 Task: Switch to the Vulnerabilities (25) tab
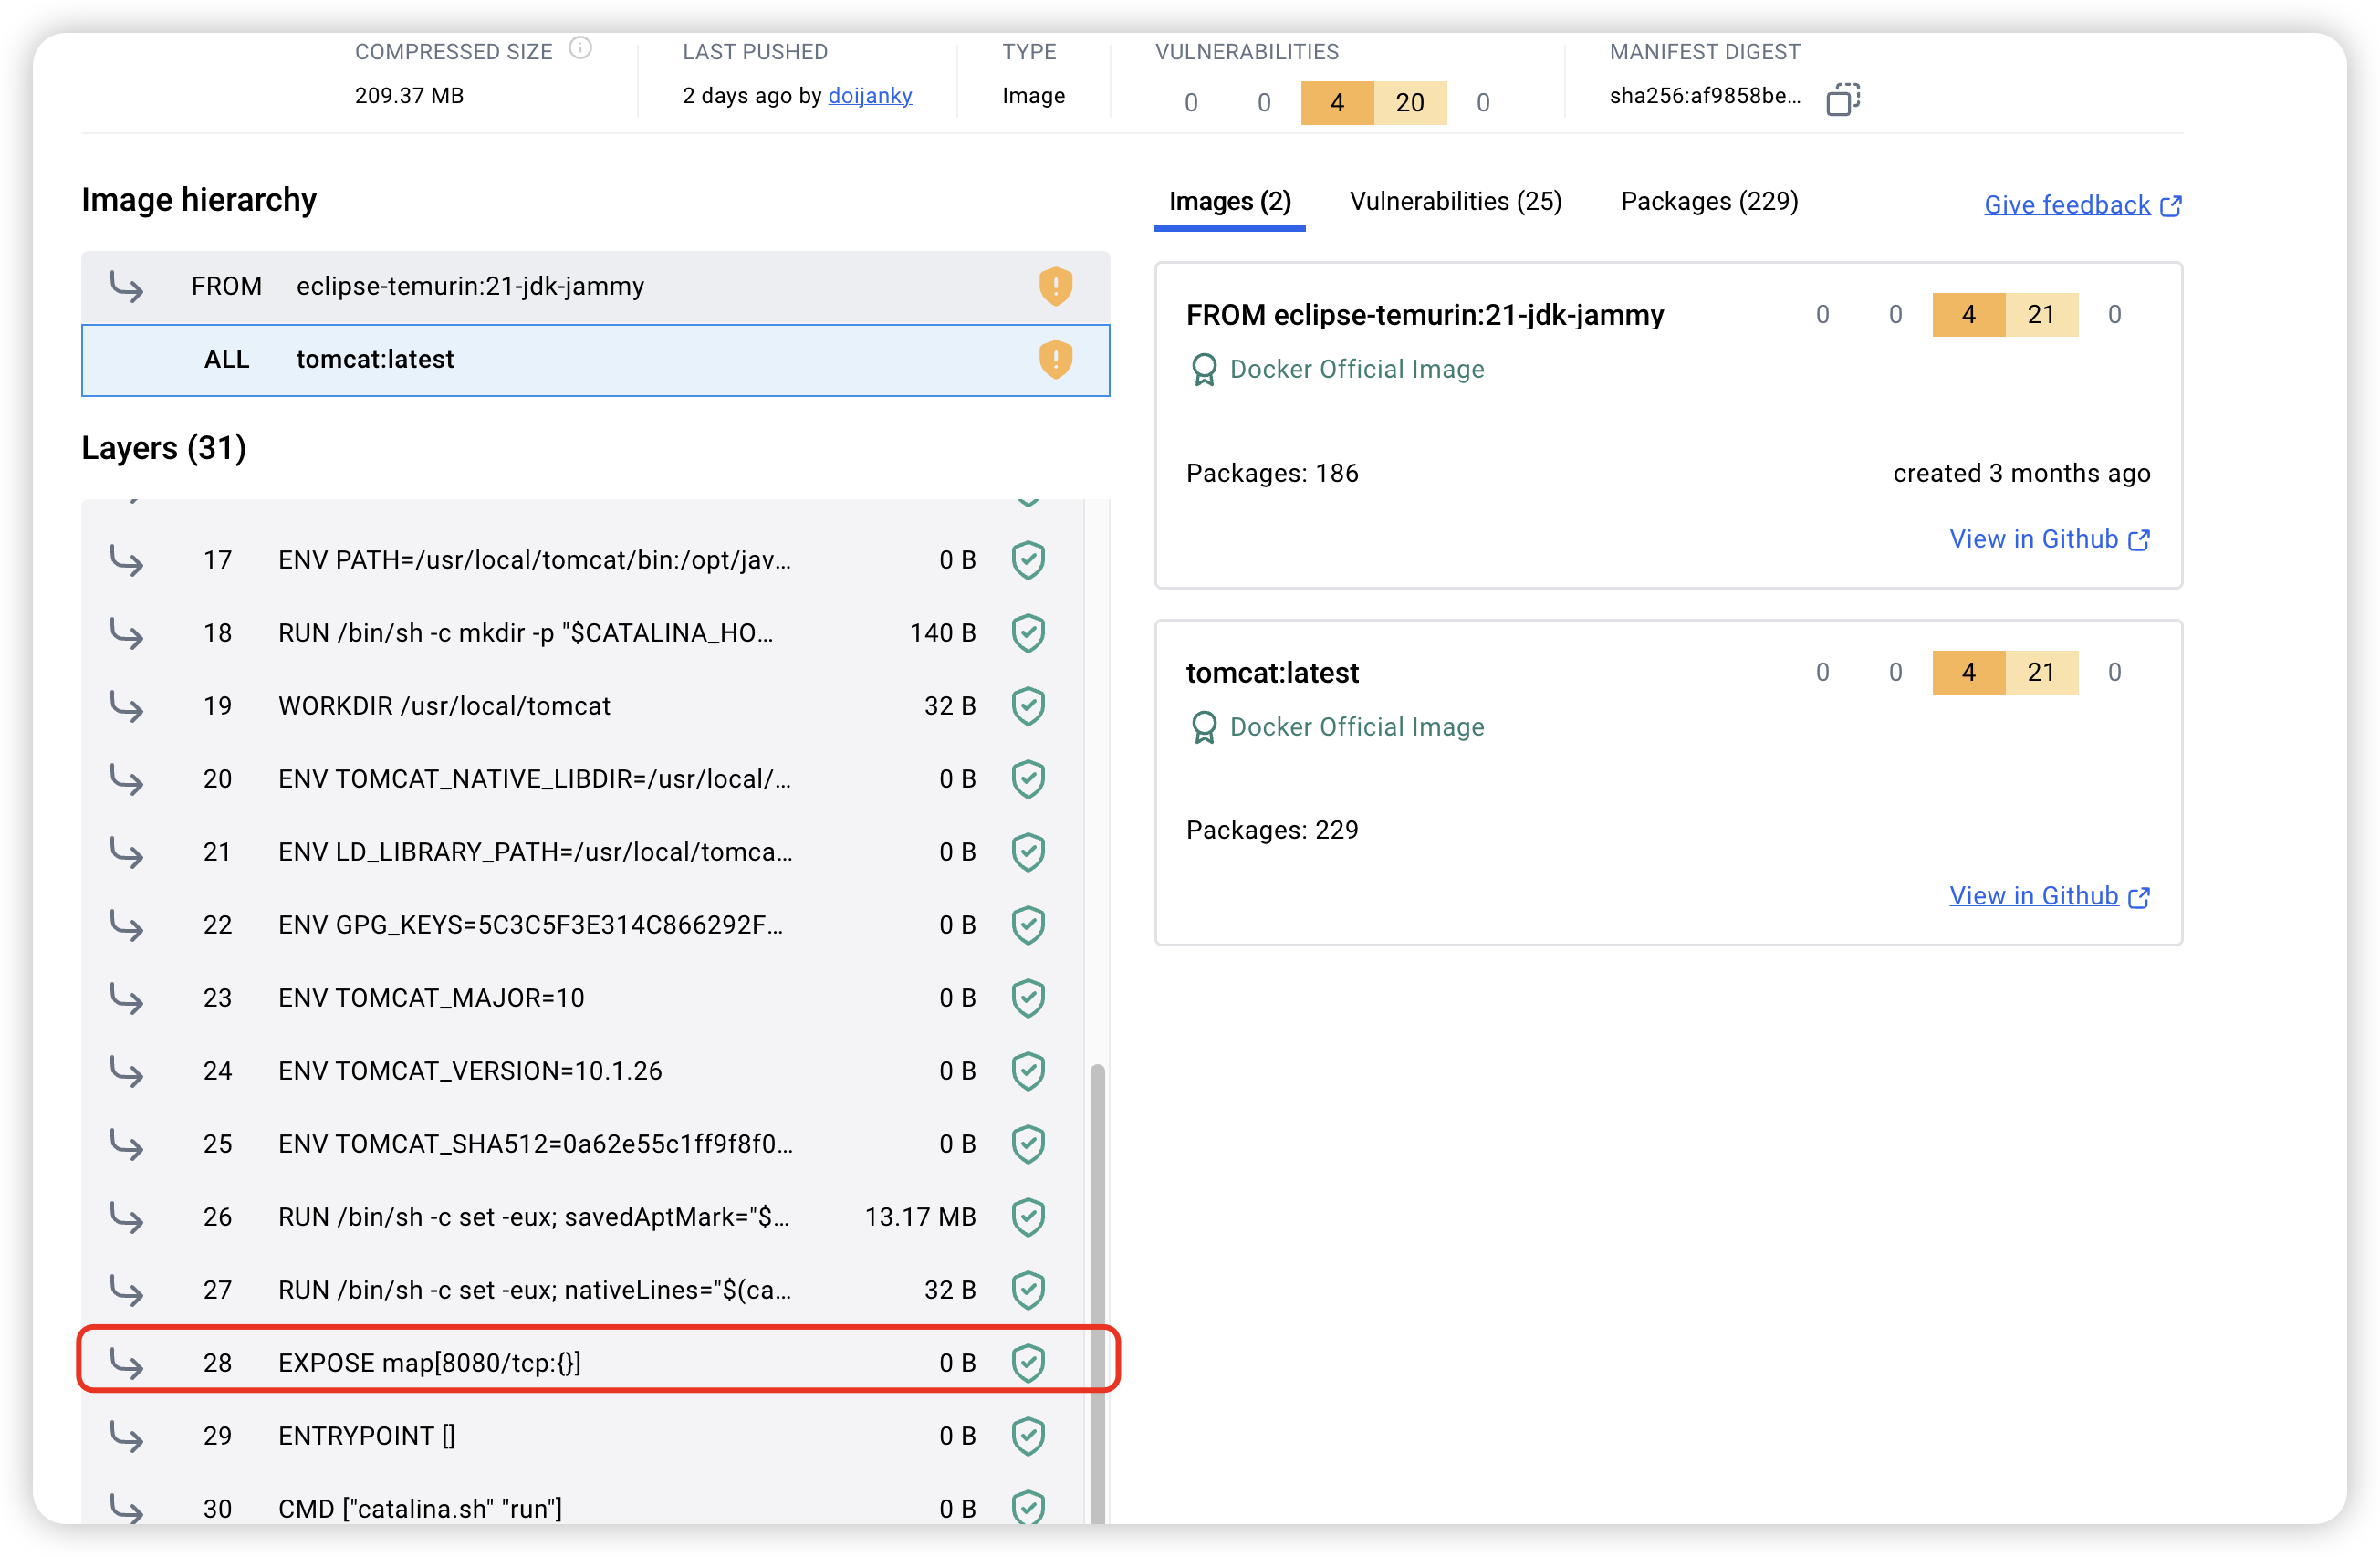(1455, 202)
